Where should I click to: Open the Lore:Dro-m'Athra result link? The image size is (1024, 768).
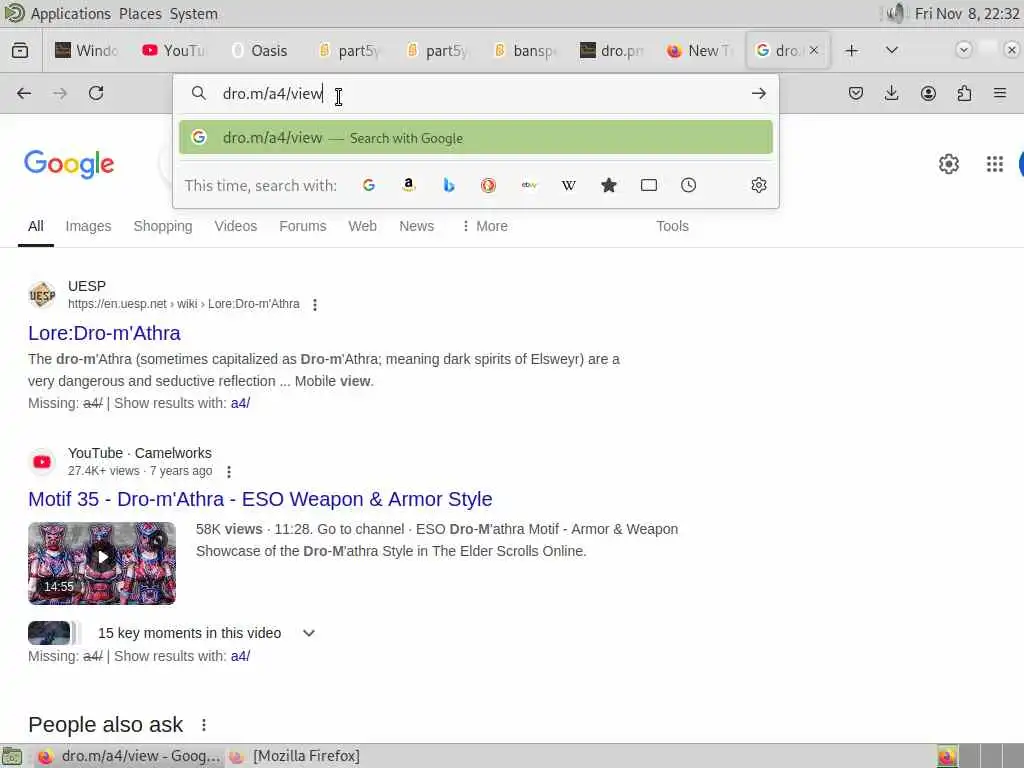click(104, 333)
